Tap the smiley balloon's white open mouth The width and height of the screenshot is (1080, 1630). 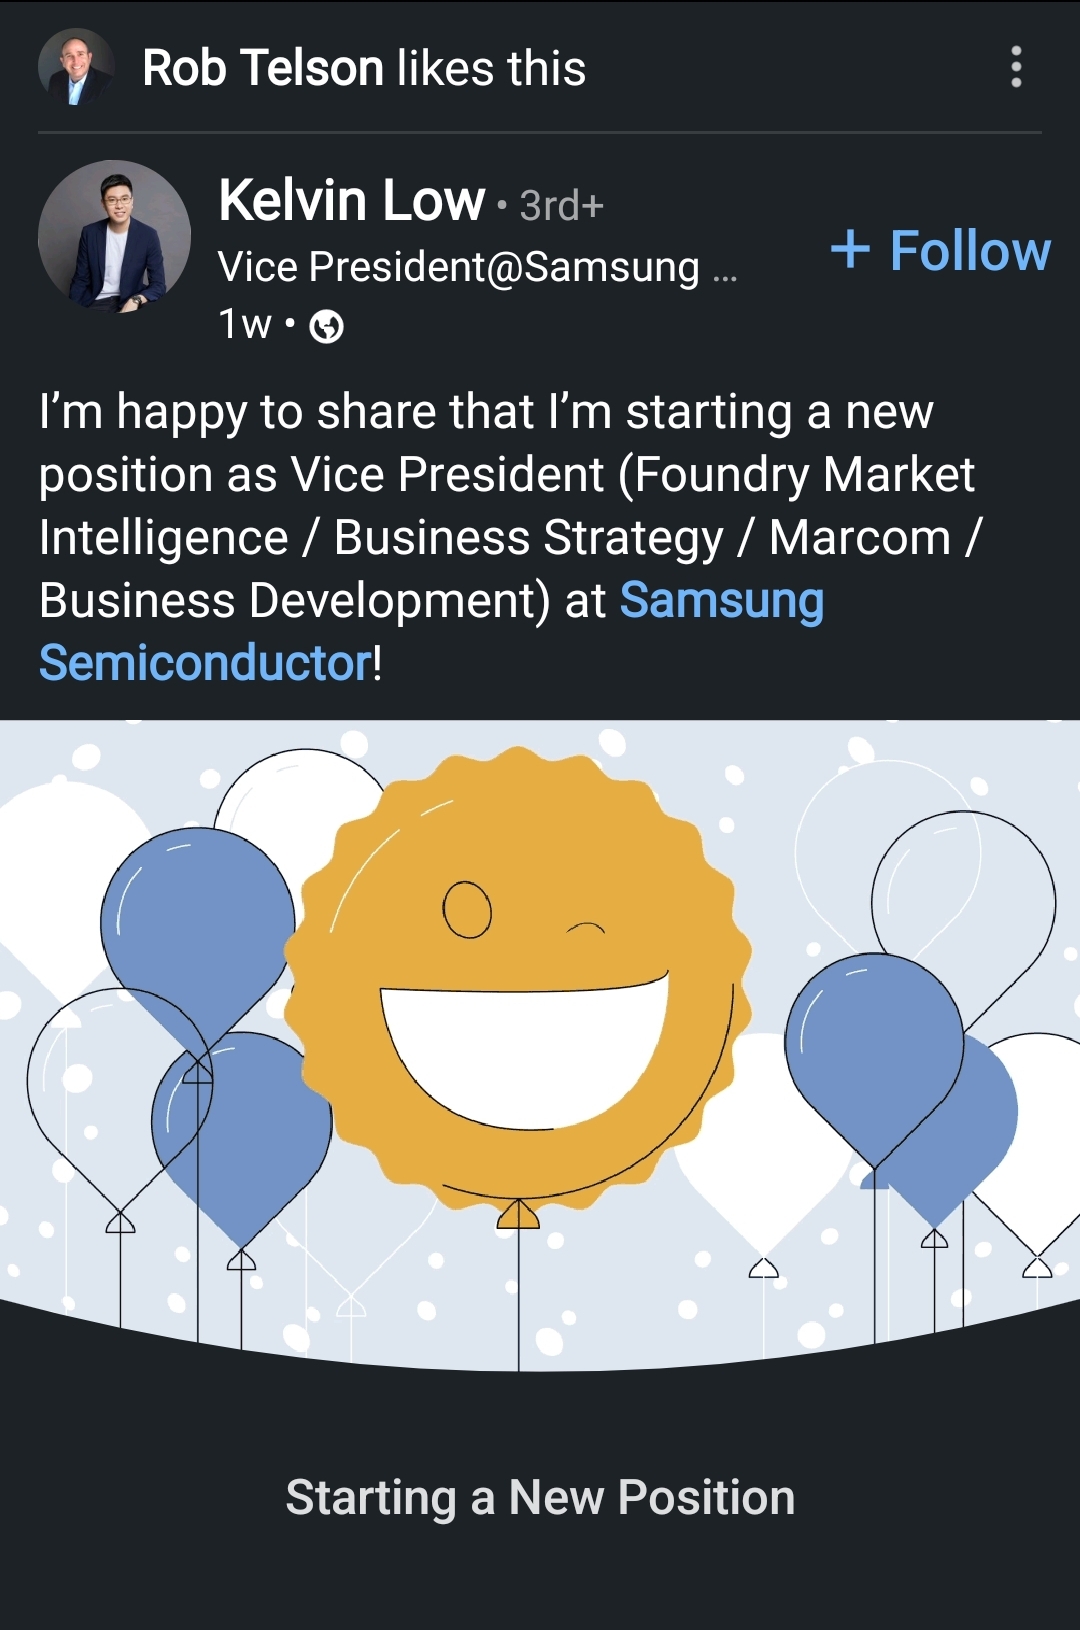point(524,1050)
